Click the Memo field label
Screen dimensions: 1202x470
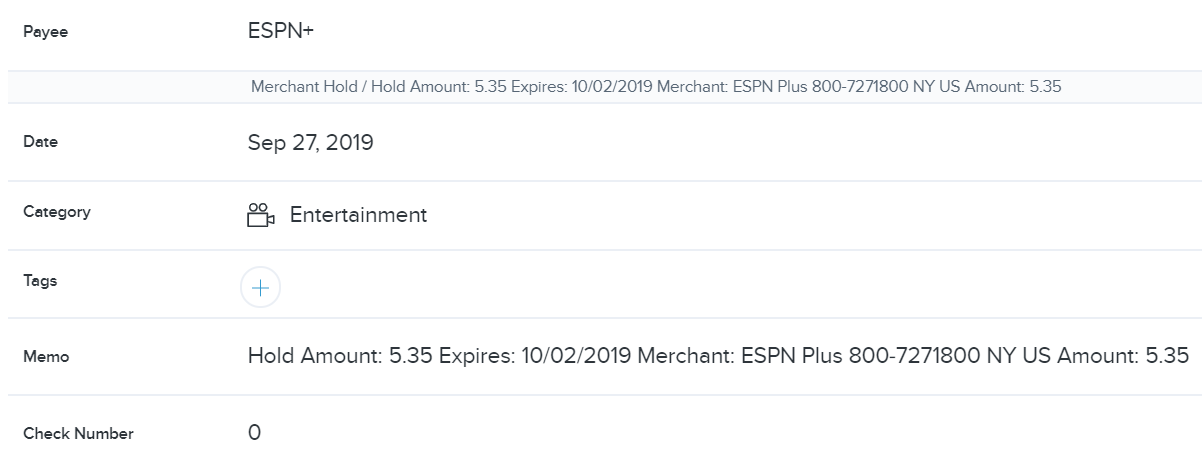tap(46, 356)
